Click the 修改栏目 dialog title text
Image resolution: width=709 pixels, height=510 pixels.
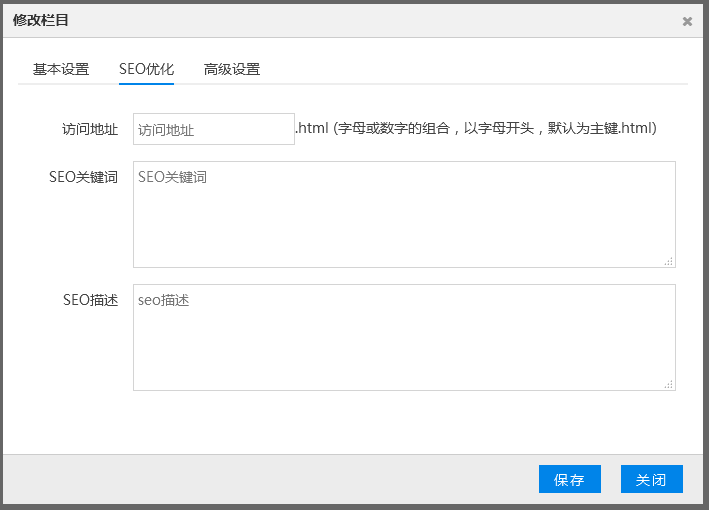(x=41, y=20)
